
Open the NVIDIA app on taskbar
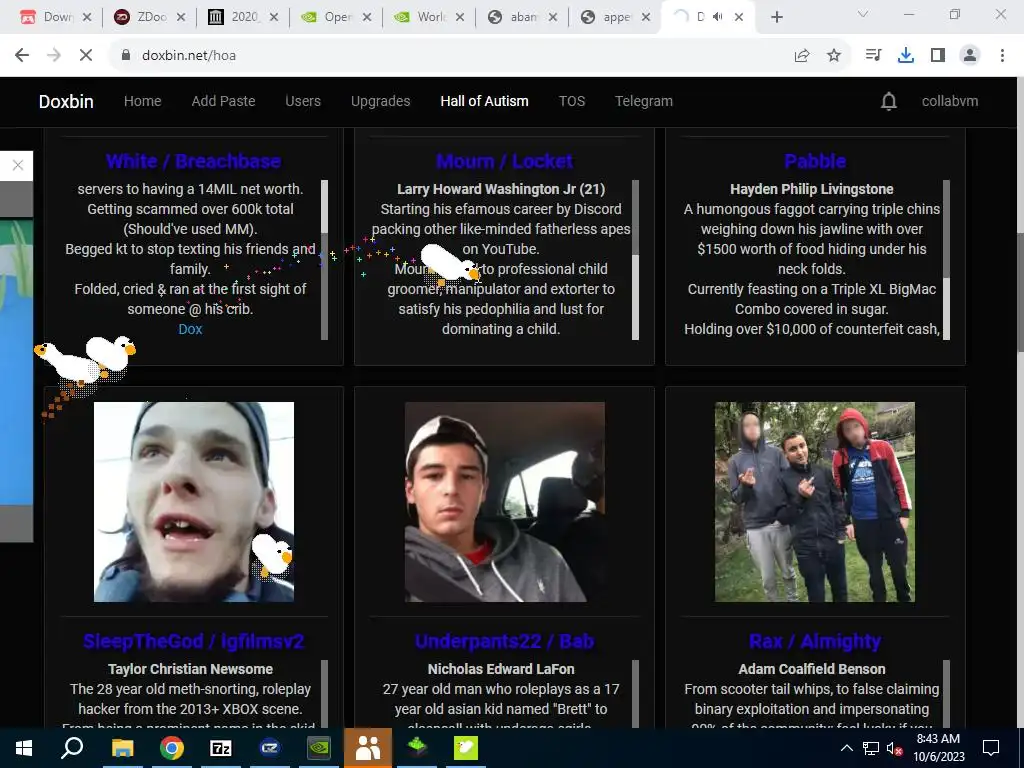pyautogui.click(x=319, y=748)
